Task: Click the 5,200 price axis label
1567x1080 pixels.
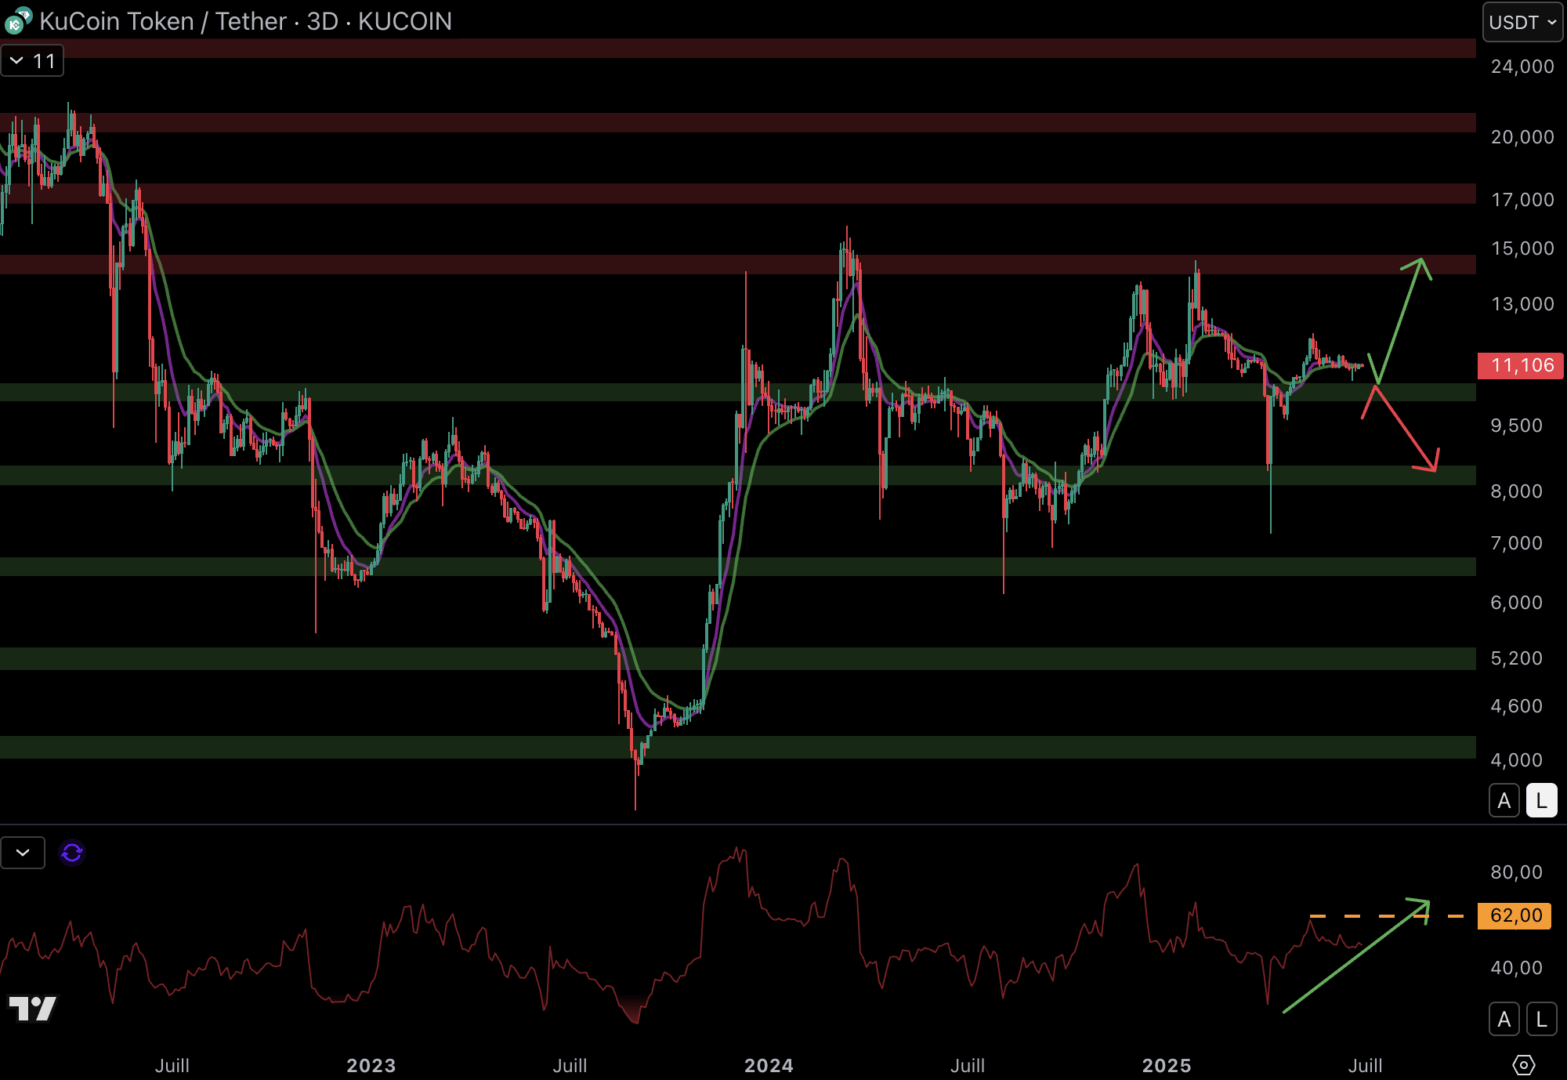Action: click(1516, 658)
